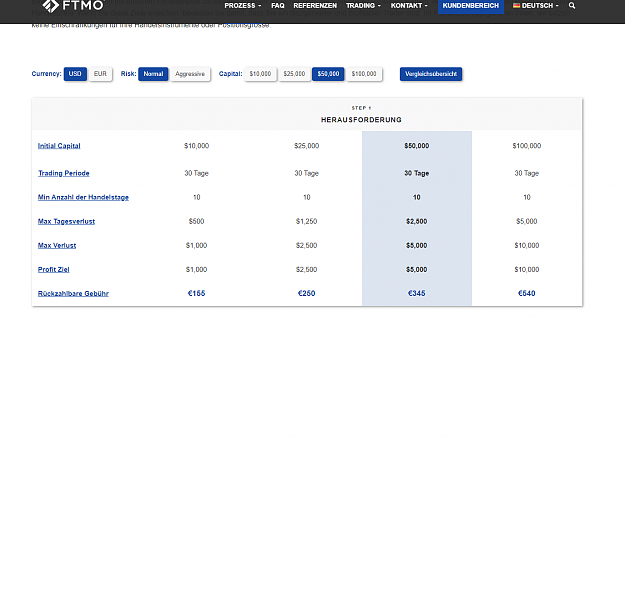The image size is (625, 606).
Task: Open Min Anzahl der Handelstage link
Action: coord(83,197)
